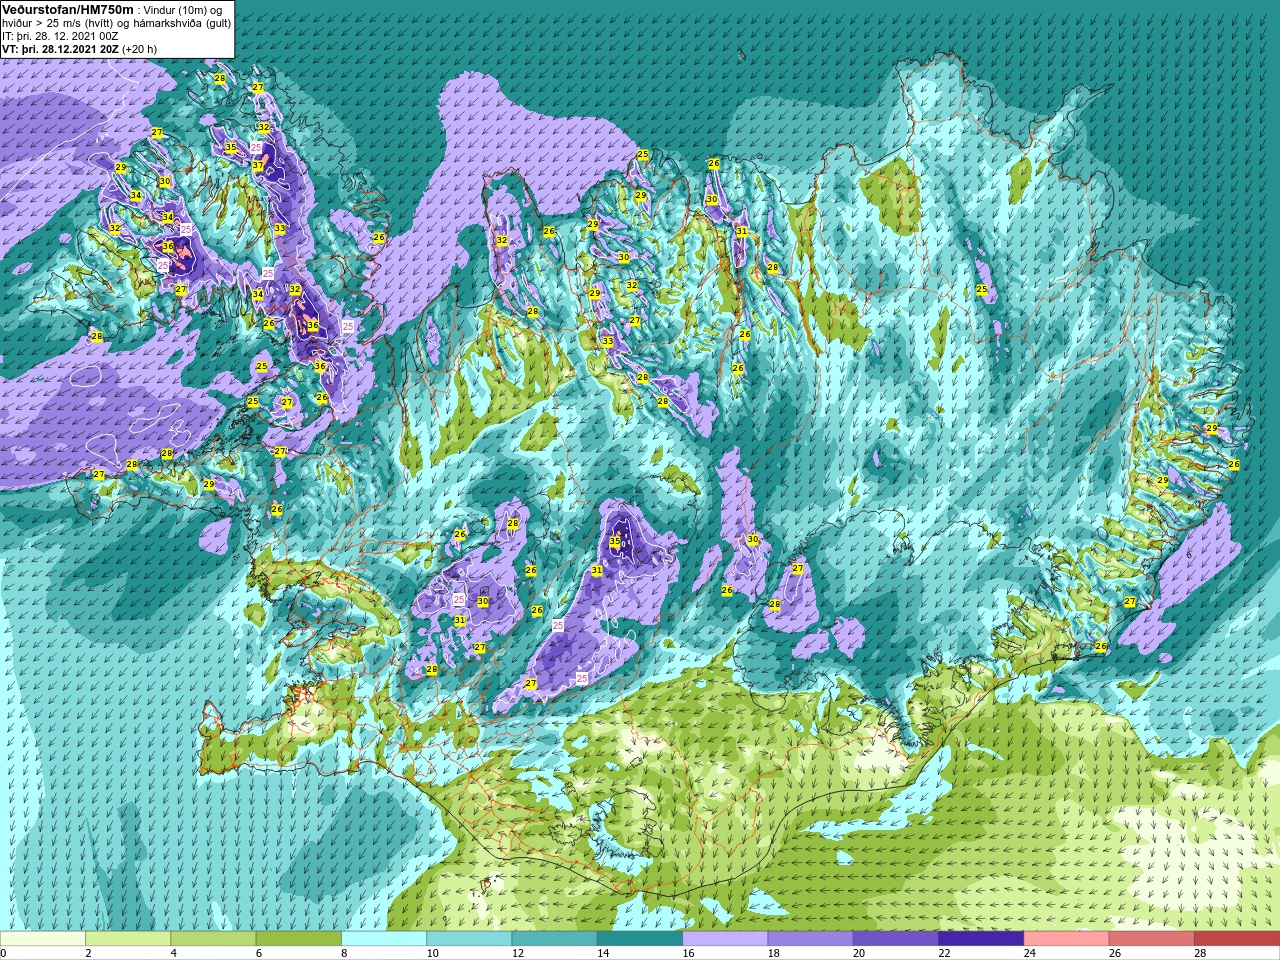The image size is (1280, 960).
Task: Click the 4–6 m/s green legend swatch
Action: tap(213, 939)
